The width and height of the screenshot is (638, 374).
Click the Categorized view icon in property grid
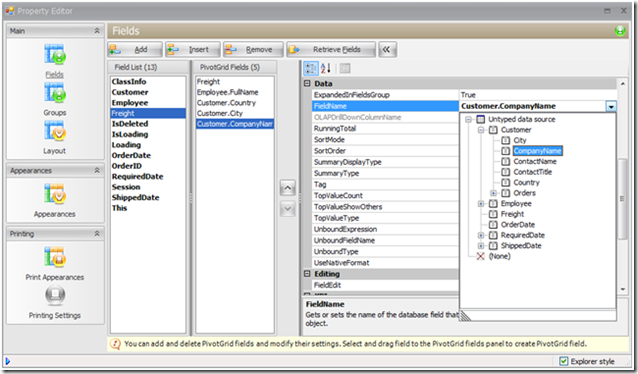coord(311,68)
